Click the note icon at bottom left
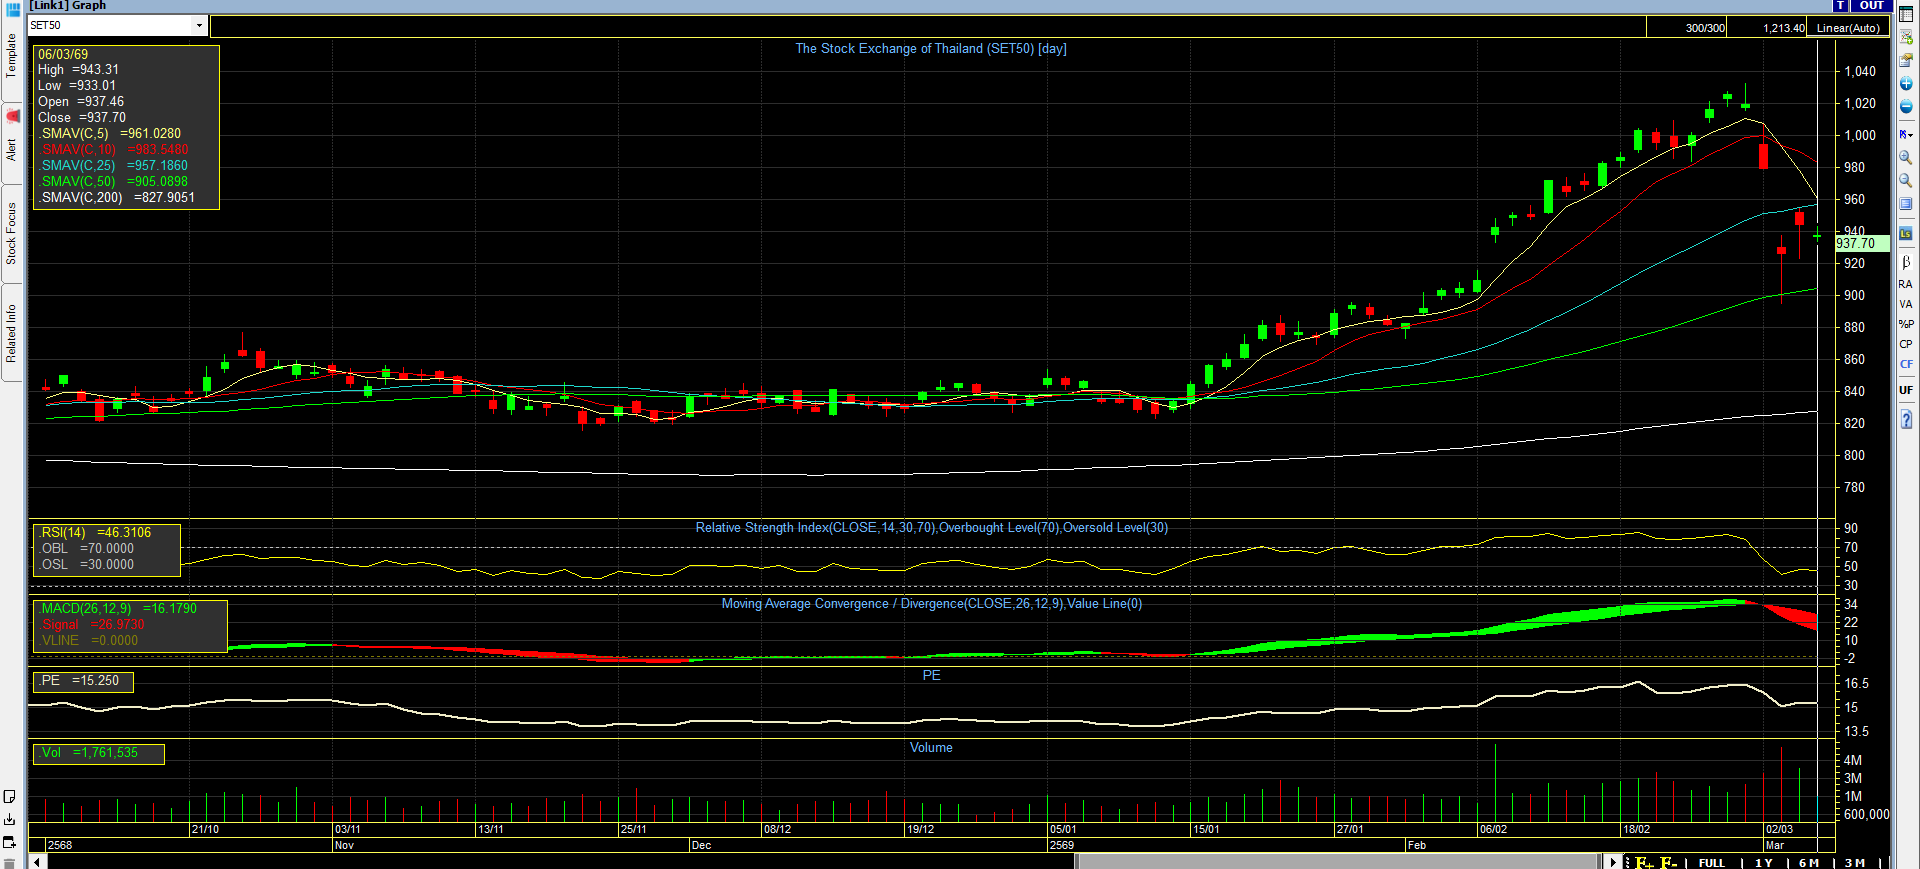This screenshot has height=869, width=1920. (9, 797)
